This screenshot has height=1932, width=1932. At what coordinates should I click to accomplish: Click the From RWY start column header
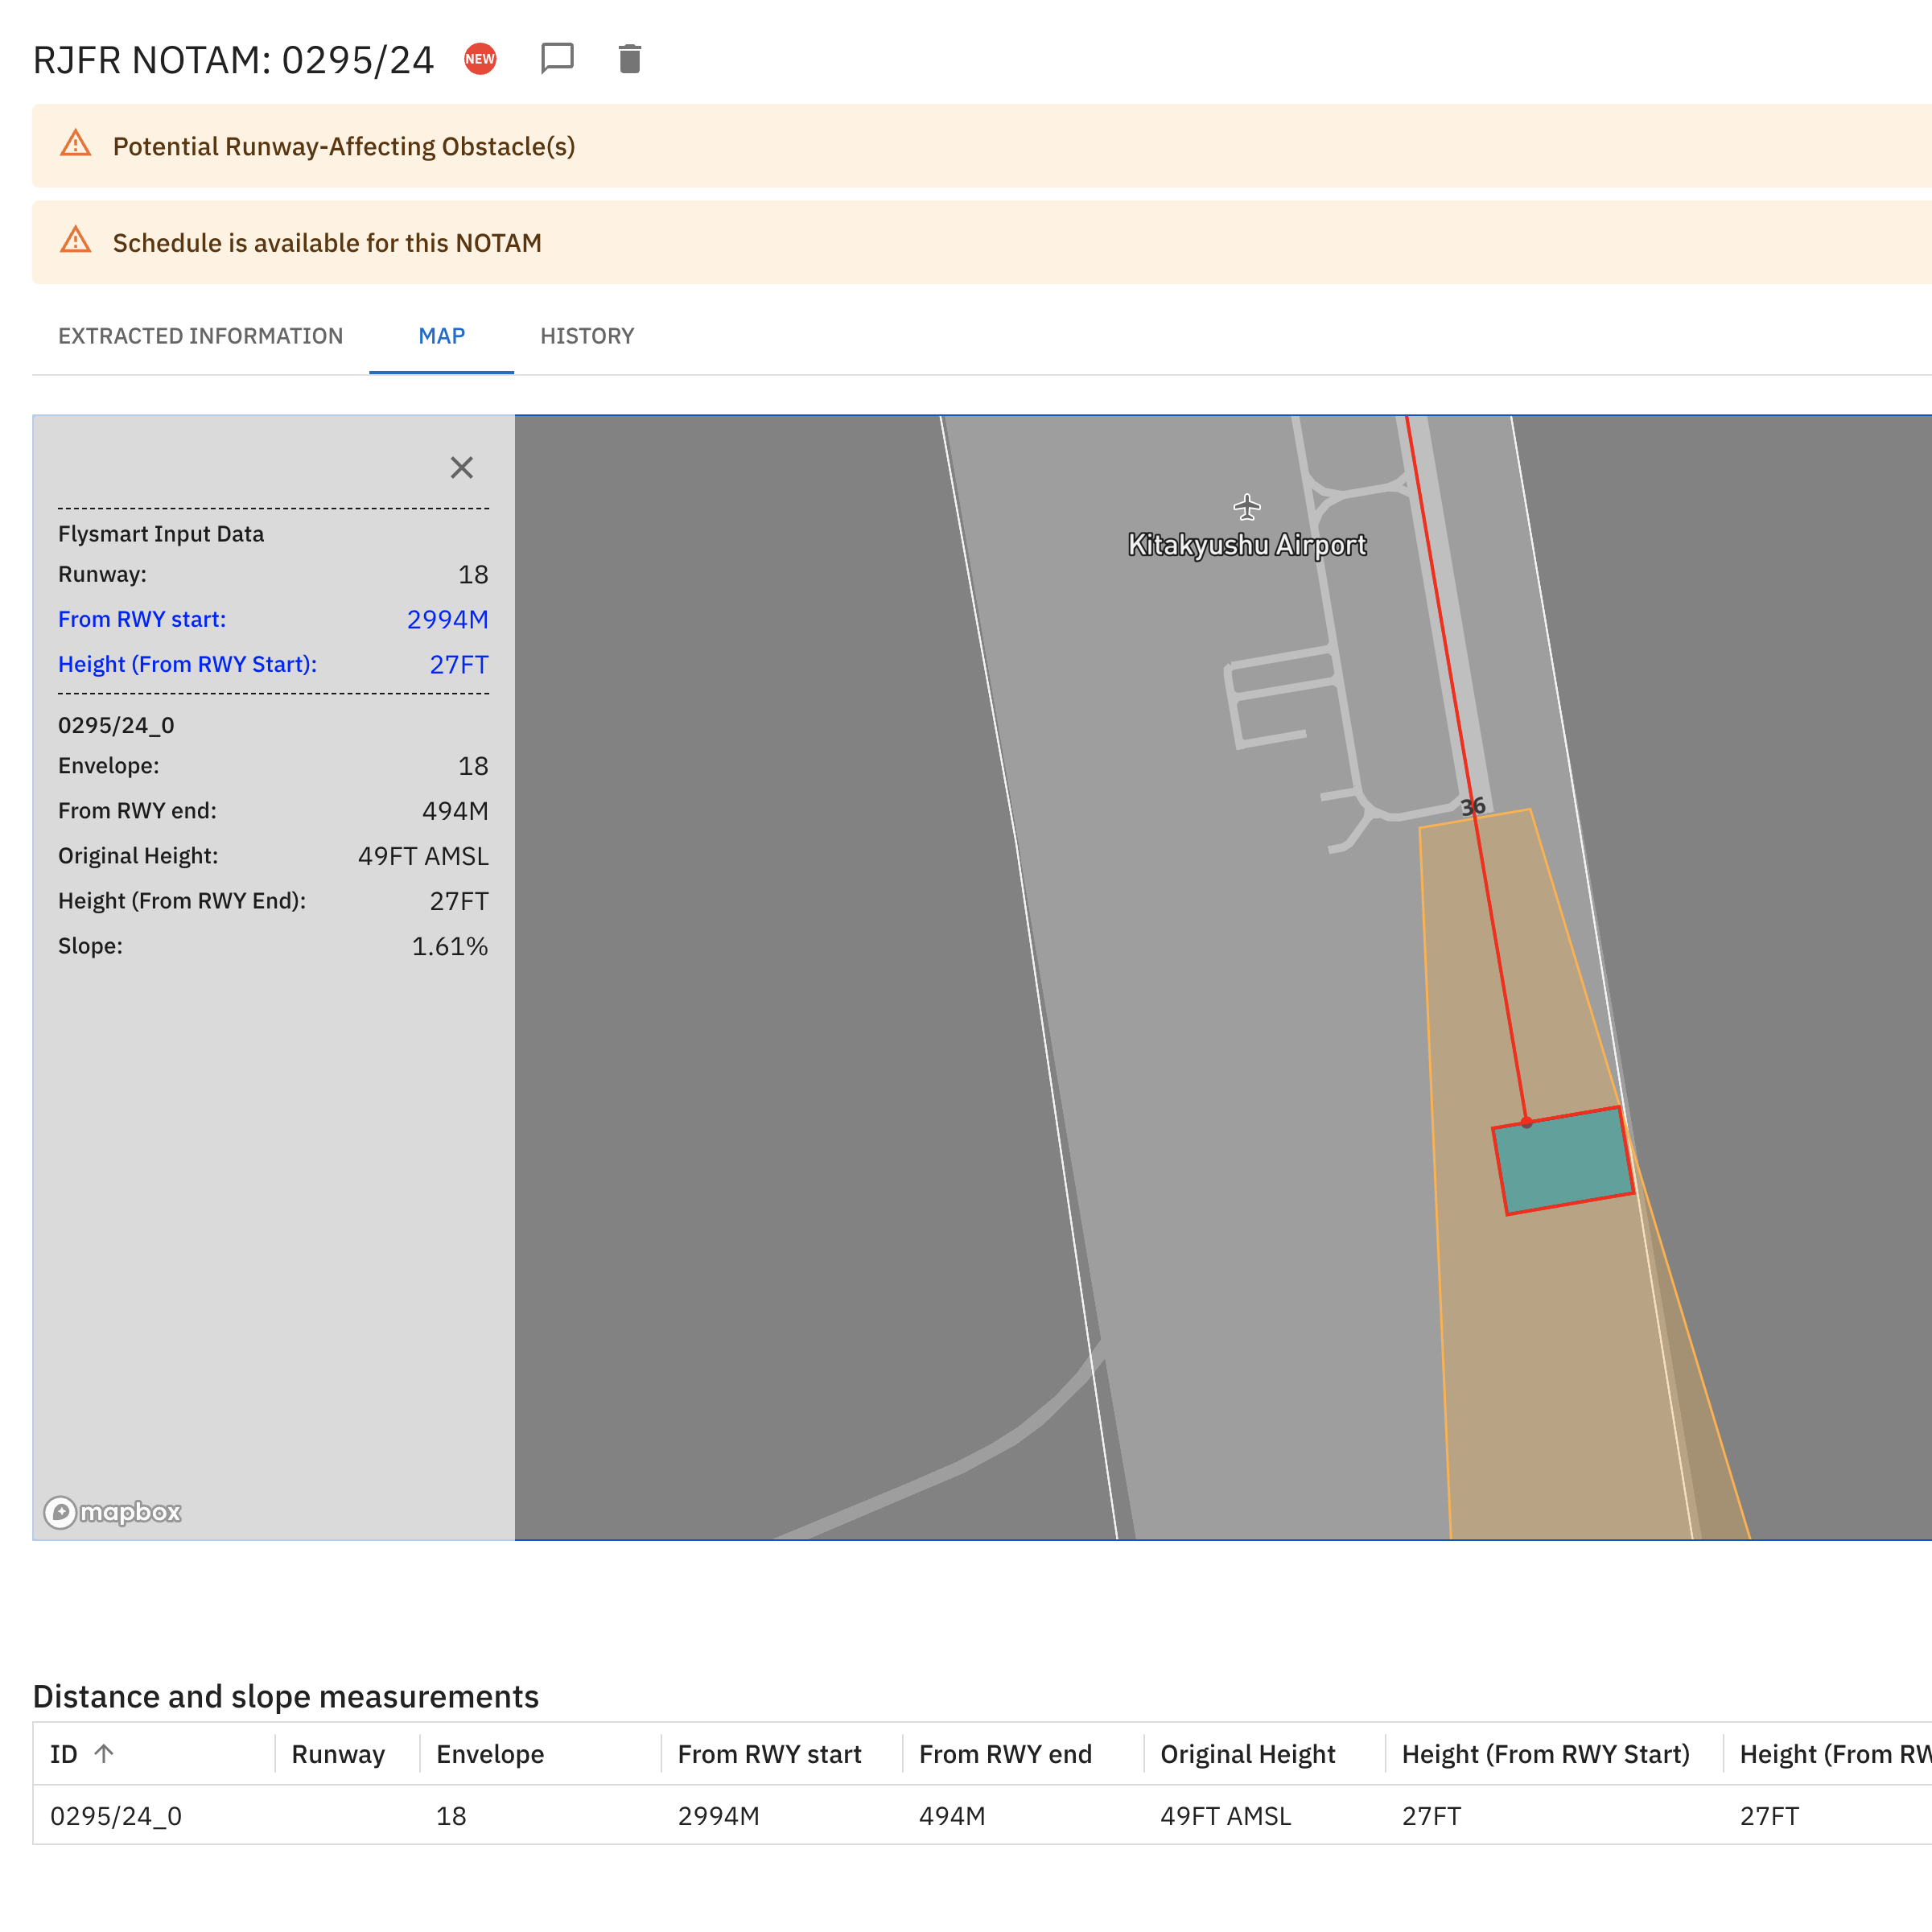[769, 1754]
